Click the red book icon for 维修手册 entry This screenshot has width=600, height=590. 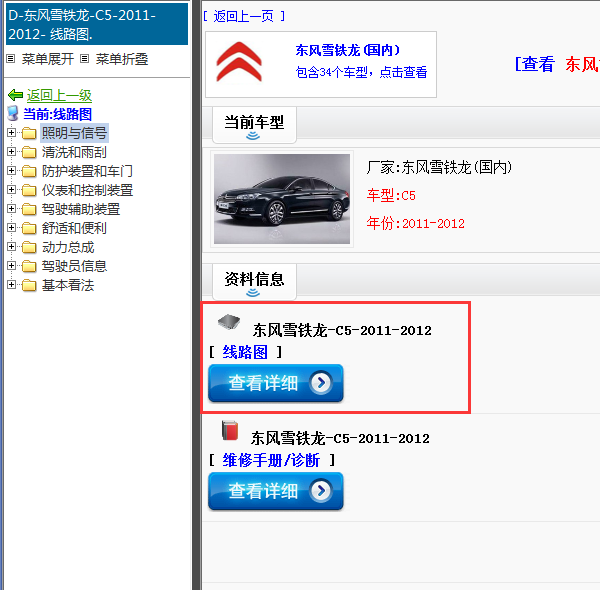click(230, 431)
